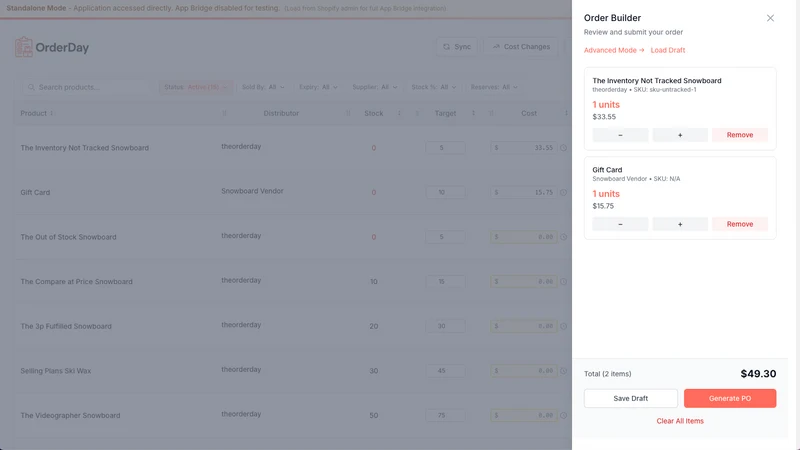Edit cost for Compare at Price Snowboard
800x450 pixels.
[x=523, y=282]
